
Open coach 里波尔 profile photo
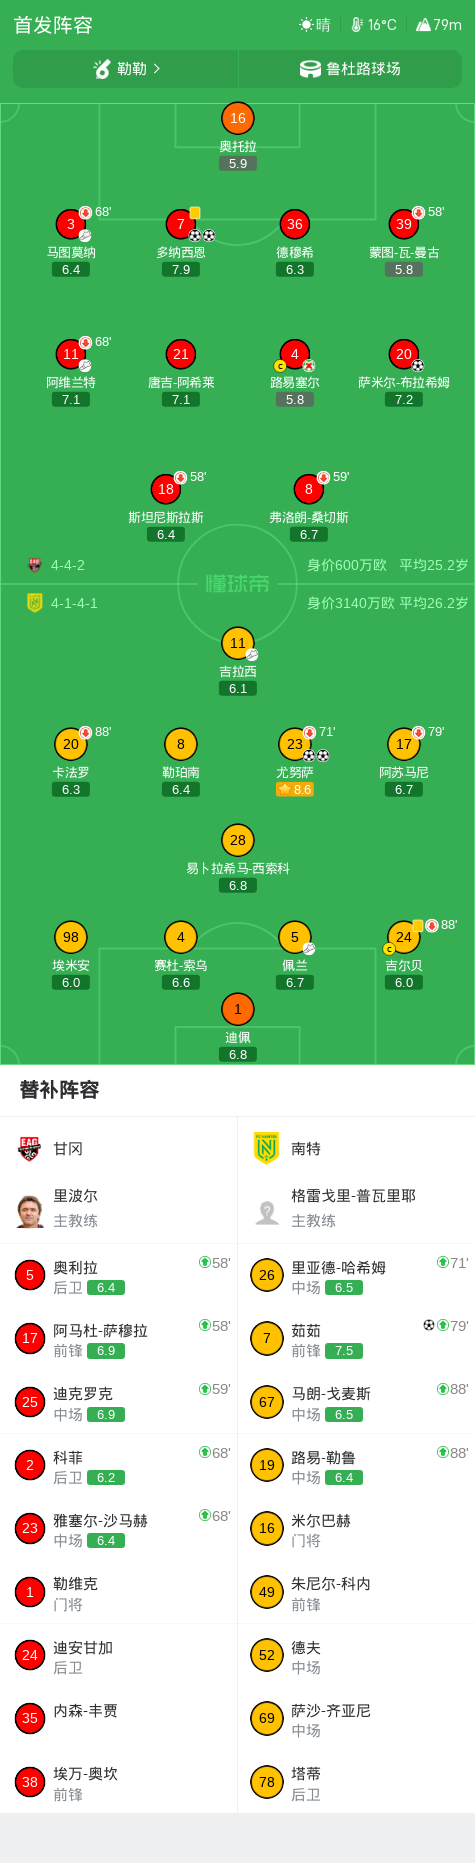click(30, 1208)
